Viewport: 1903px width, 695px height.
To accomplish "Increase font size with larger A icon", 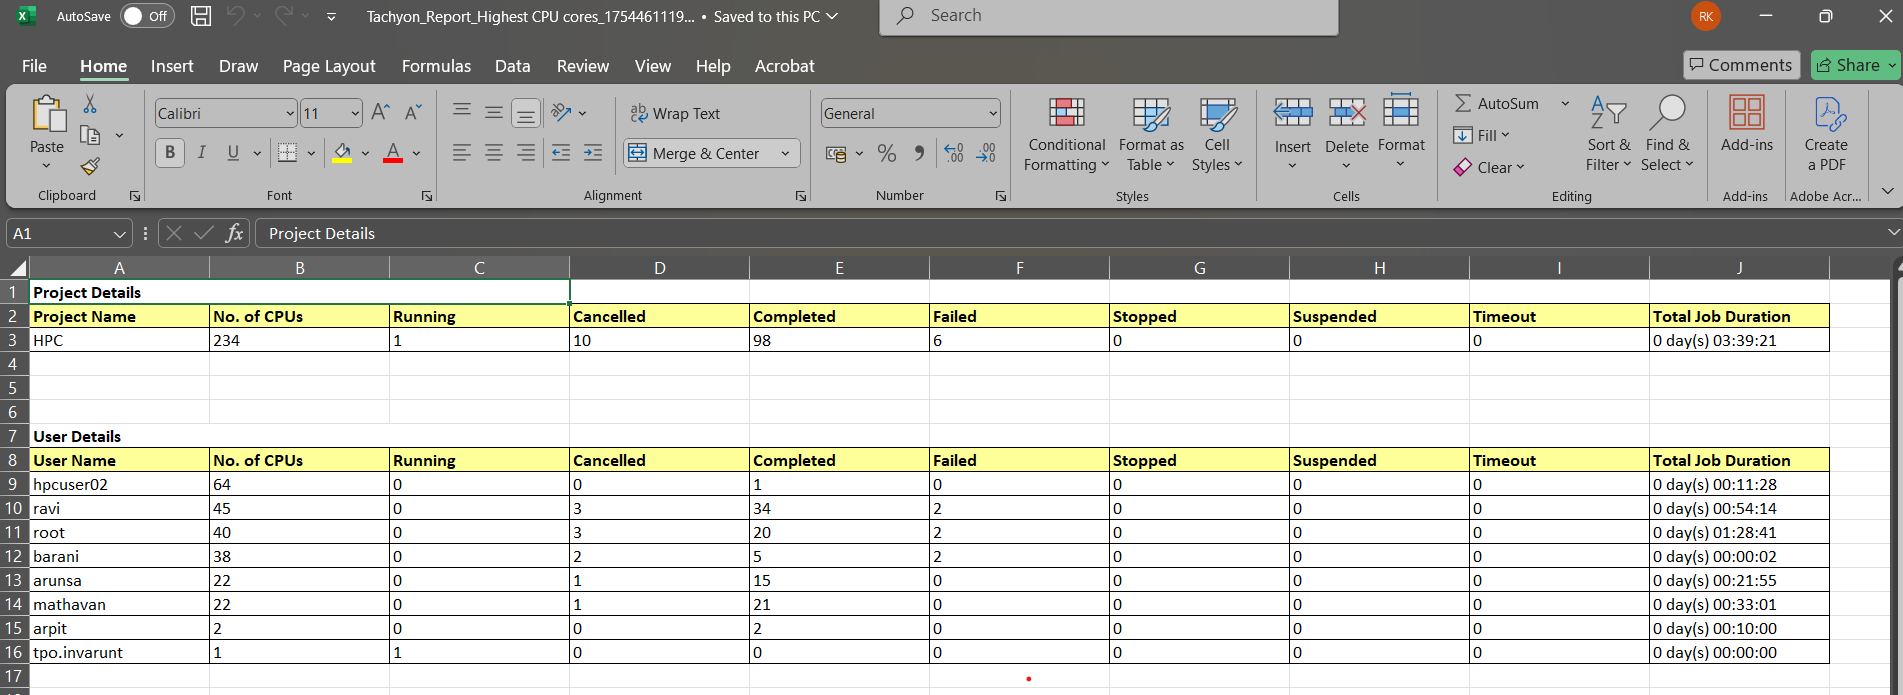I will pos(381,112).
